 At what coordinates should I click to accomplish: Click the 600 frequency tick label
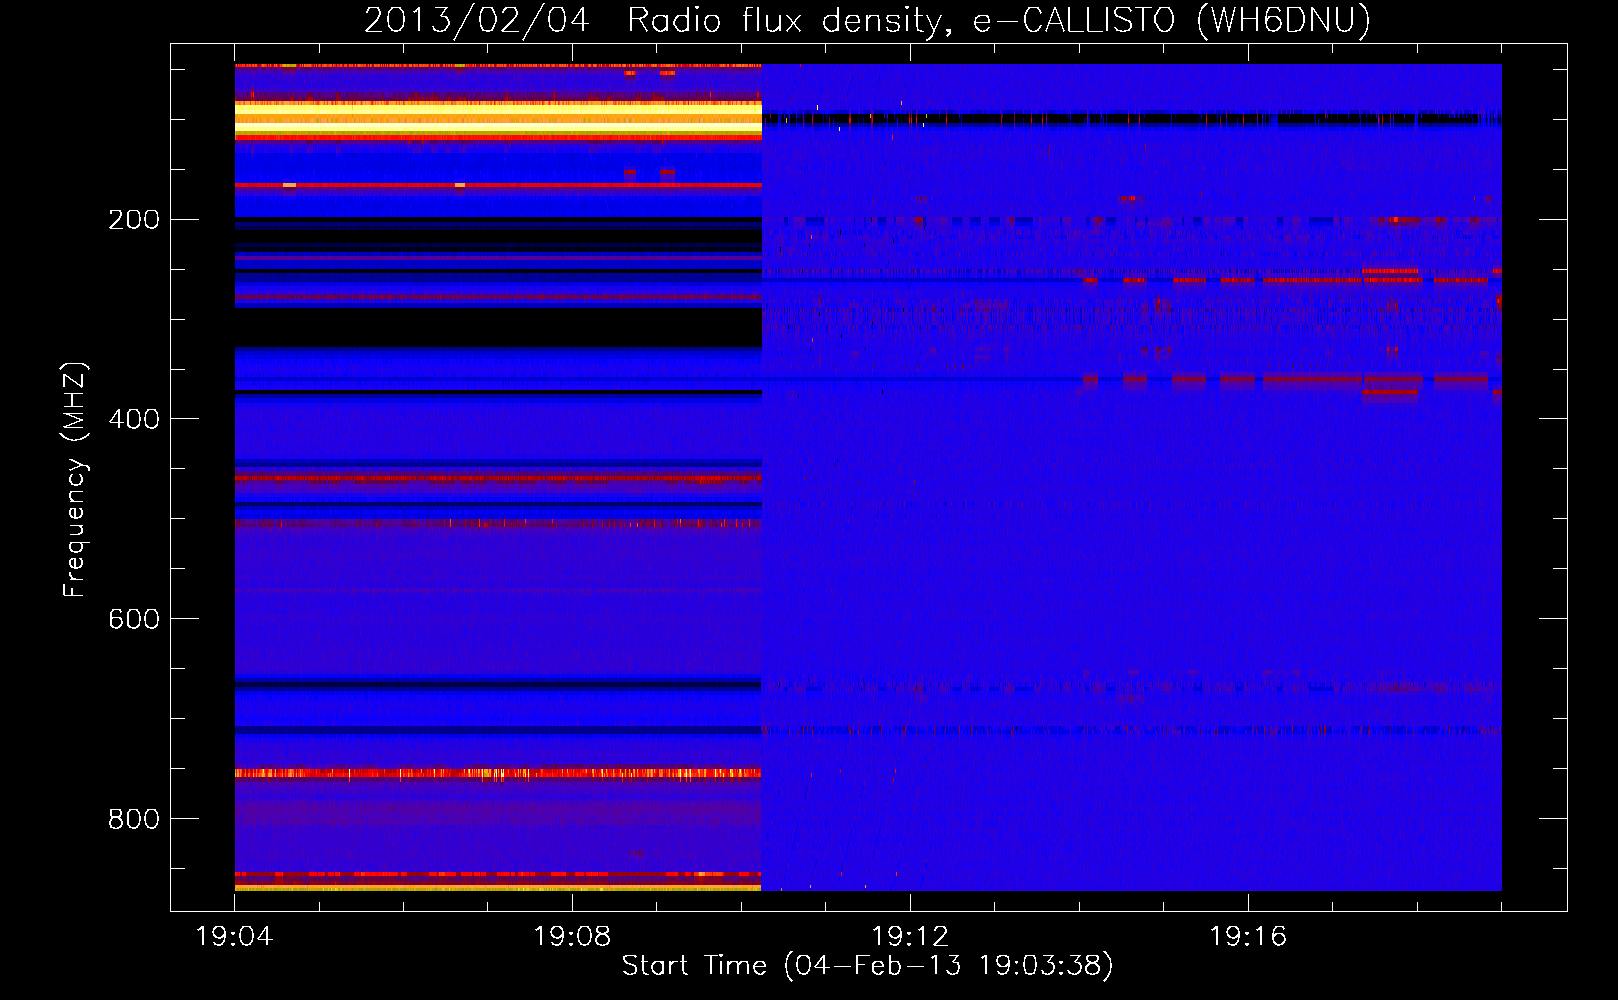(x=134, y=619)
